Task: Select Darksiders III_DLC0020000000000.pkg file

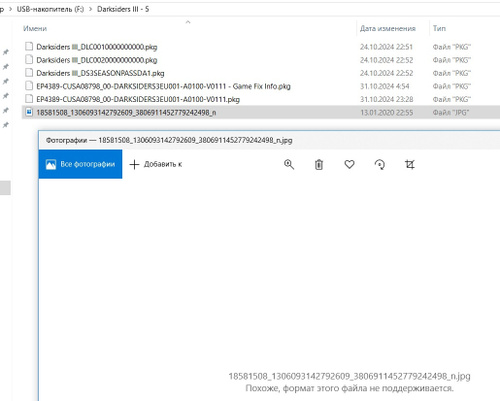Action: (x=97, y=60)
